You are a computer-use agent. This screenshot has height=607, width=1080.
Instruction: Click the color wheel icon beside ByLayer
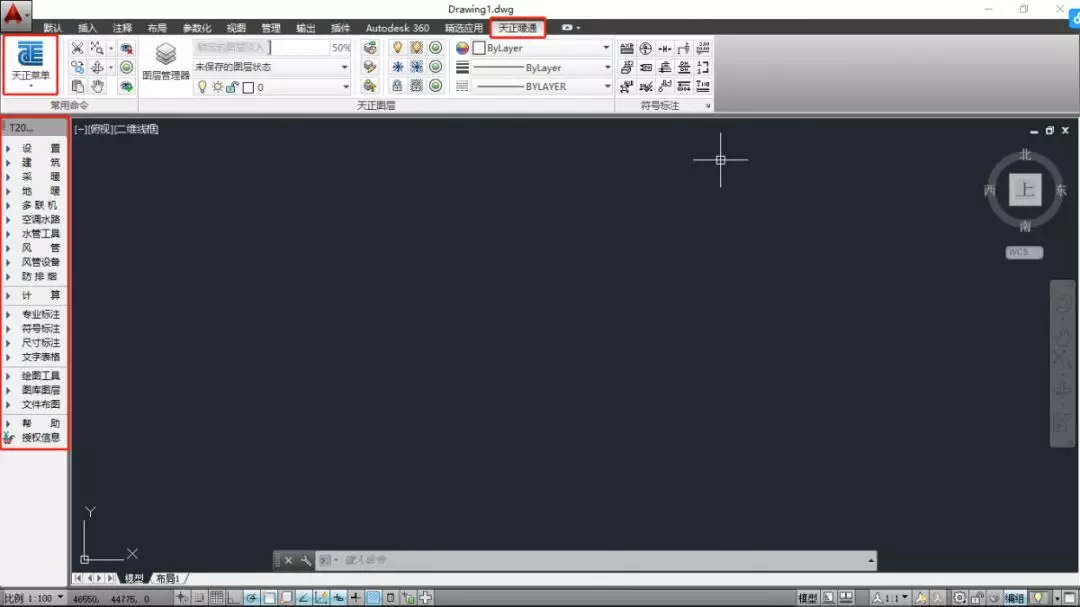click(462, 48)
